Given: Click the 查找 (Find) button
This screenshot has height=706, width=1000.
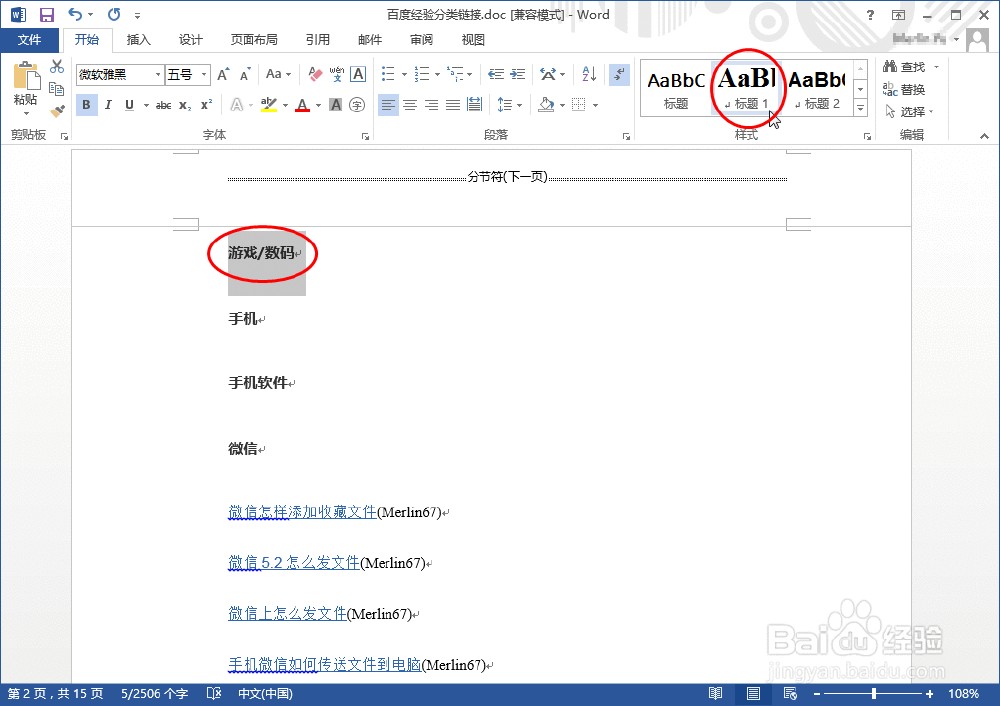Looking at the screenshot, I should pos(911,66).
